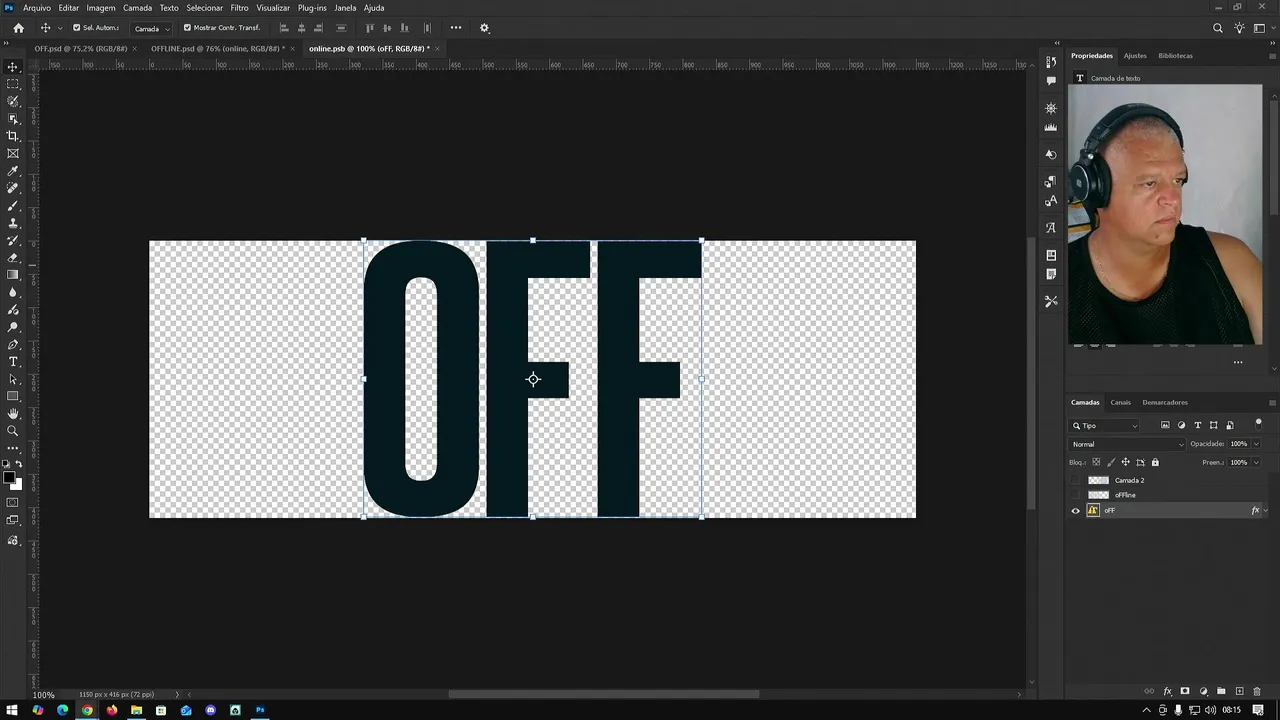Open the Tipo layer filter dropdown
The width and height of the screenshot is (1280, 720).
[1105, 426]
